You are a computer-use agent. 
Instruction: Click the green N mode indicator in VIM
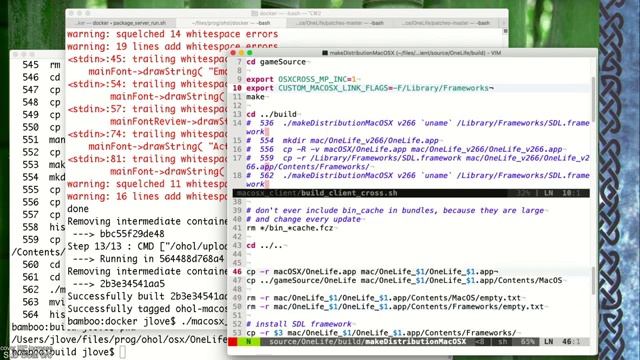click(x=248, y=342)
